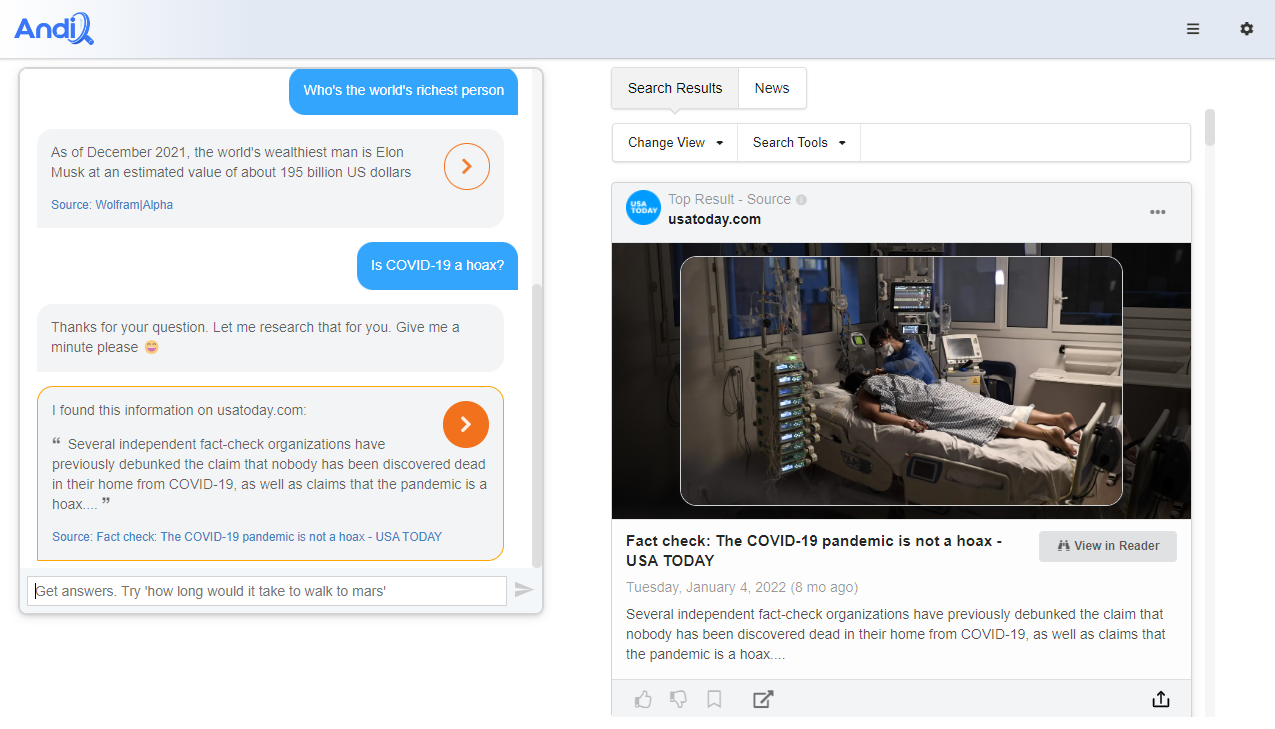The width and height of the screenshot is (1275, 729).
Task: Click the thumbs down icon on result
Action: (x=678, y=699)
